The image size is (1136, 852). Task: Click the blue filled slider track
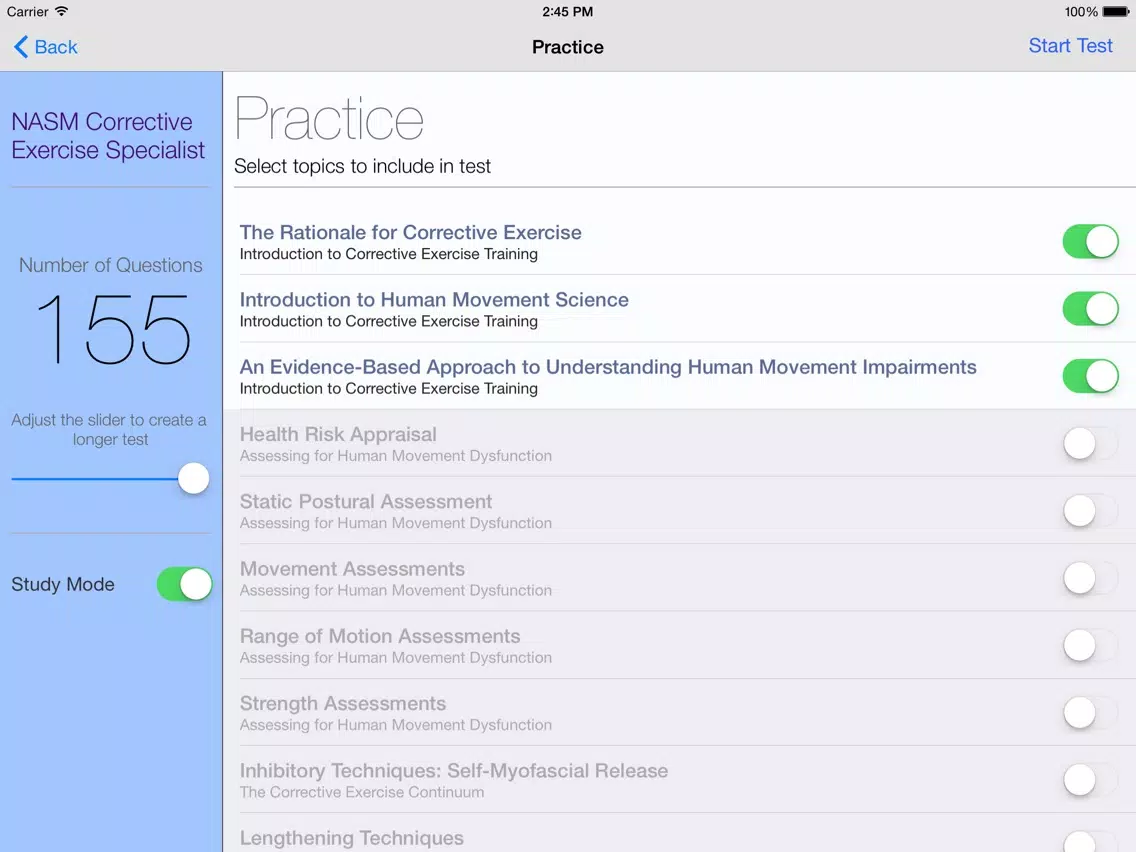(x=95, y=478)
